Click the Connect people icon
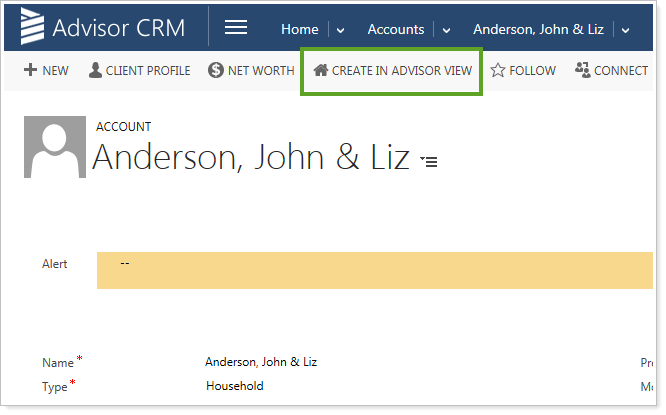 click(611, 70)
